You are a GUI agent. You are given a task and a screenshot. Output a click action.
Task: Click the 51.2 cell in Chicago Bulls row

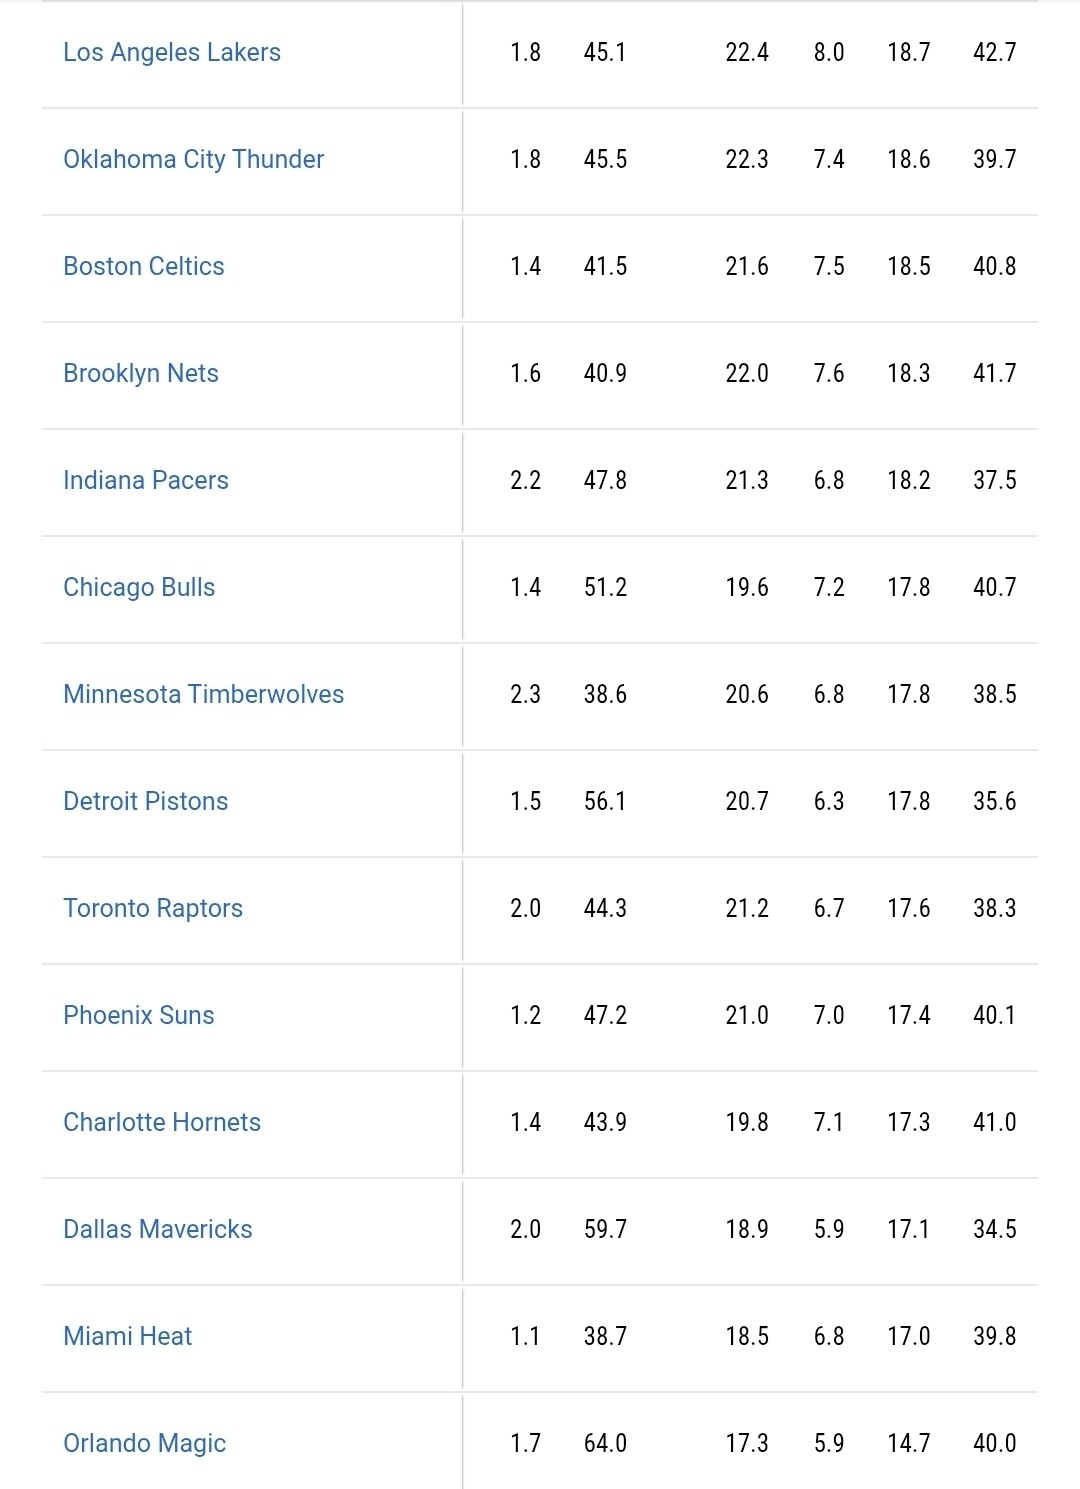(x=605, y=587)
